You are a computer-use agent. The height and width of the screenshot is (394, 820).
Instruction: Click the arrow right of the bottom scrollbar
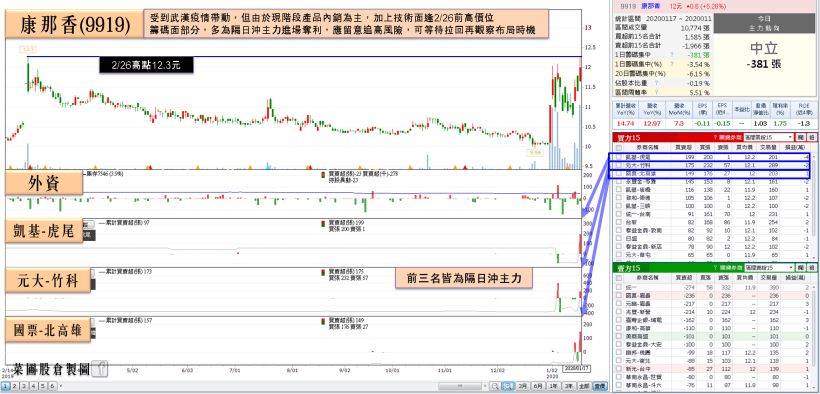(486, 386)
